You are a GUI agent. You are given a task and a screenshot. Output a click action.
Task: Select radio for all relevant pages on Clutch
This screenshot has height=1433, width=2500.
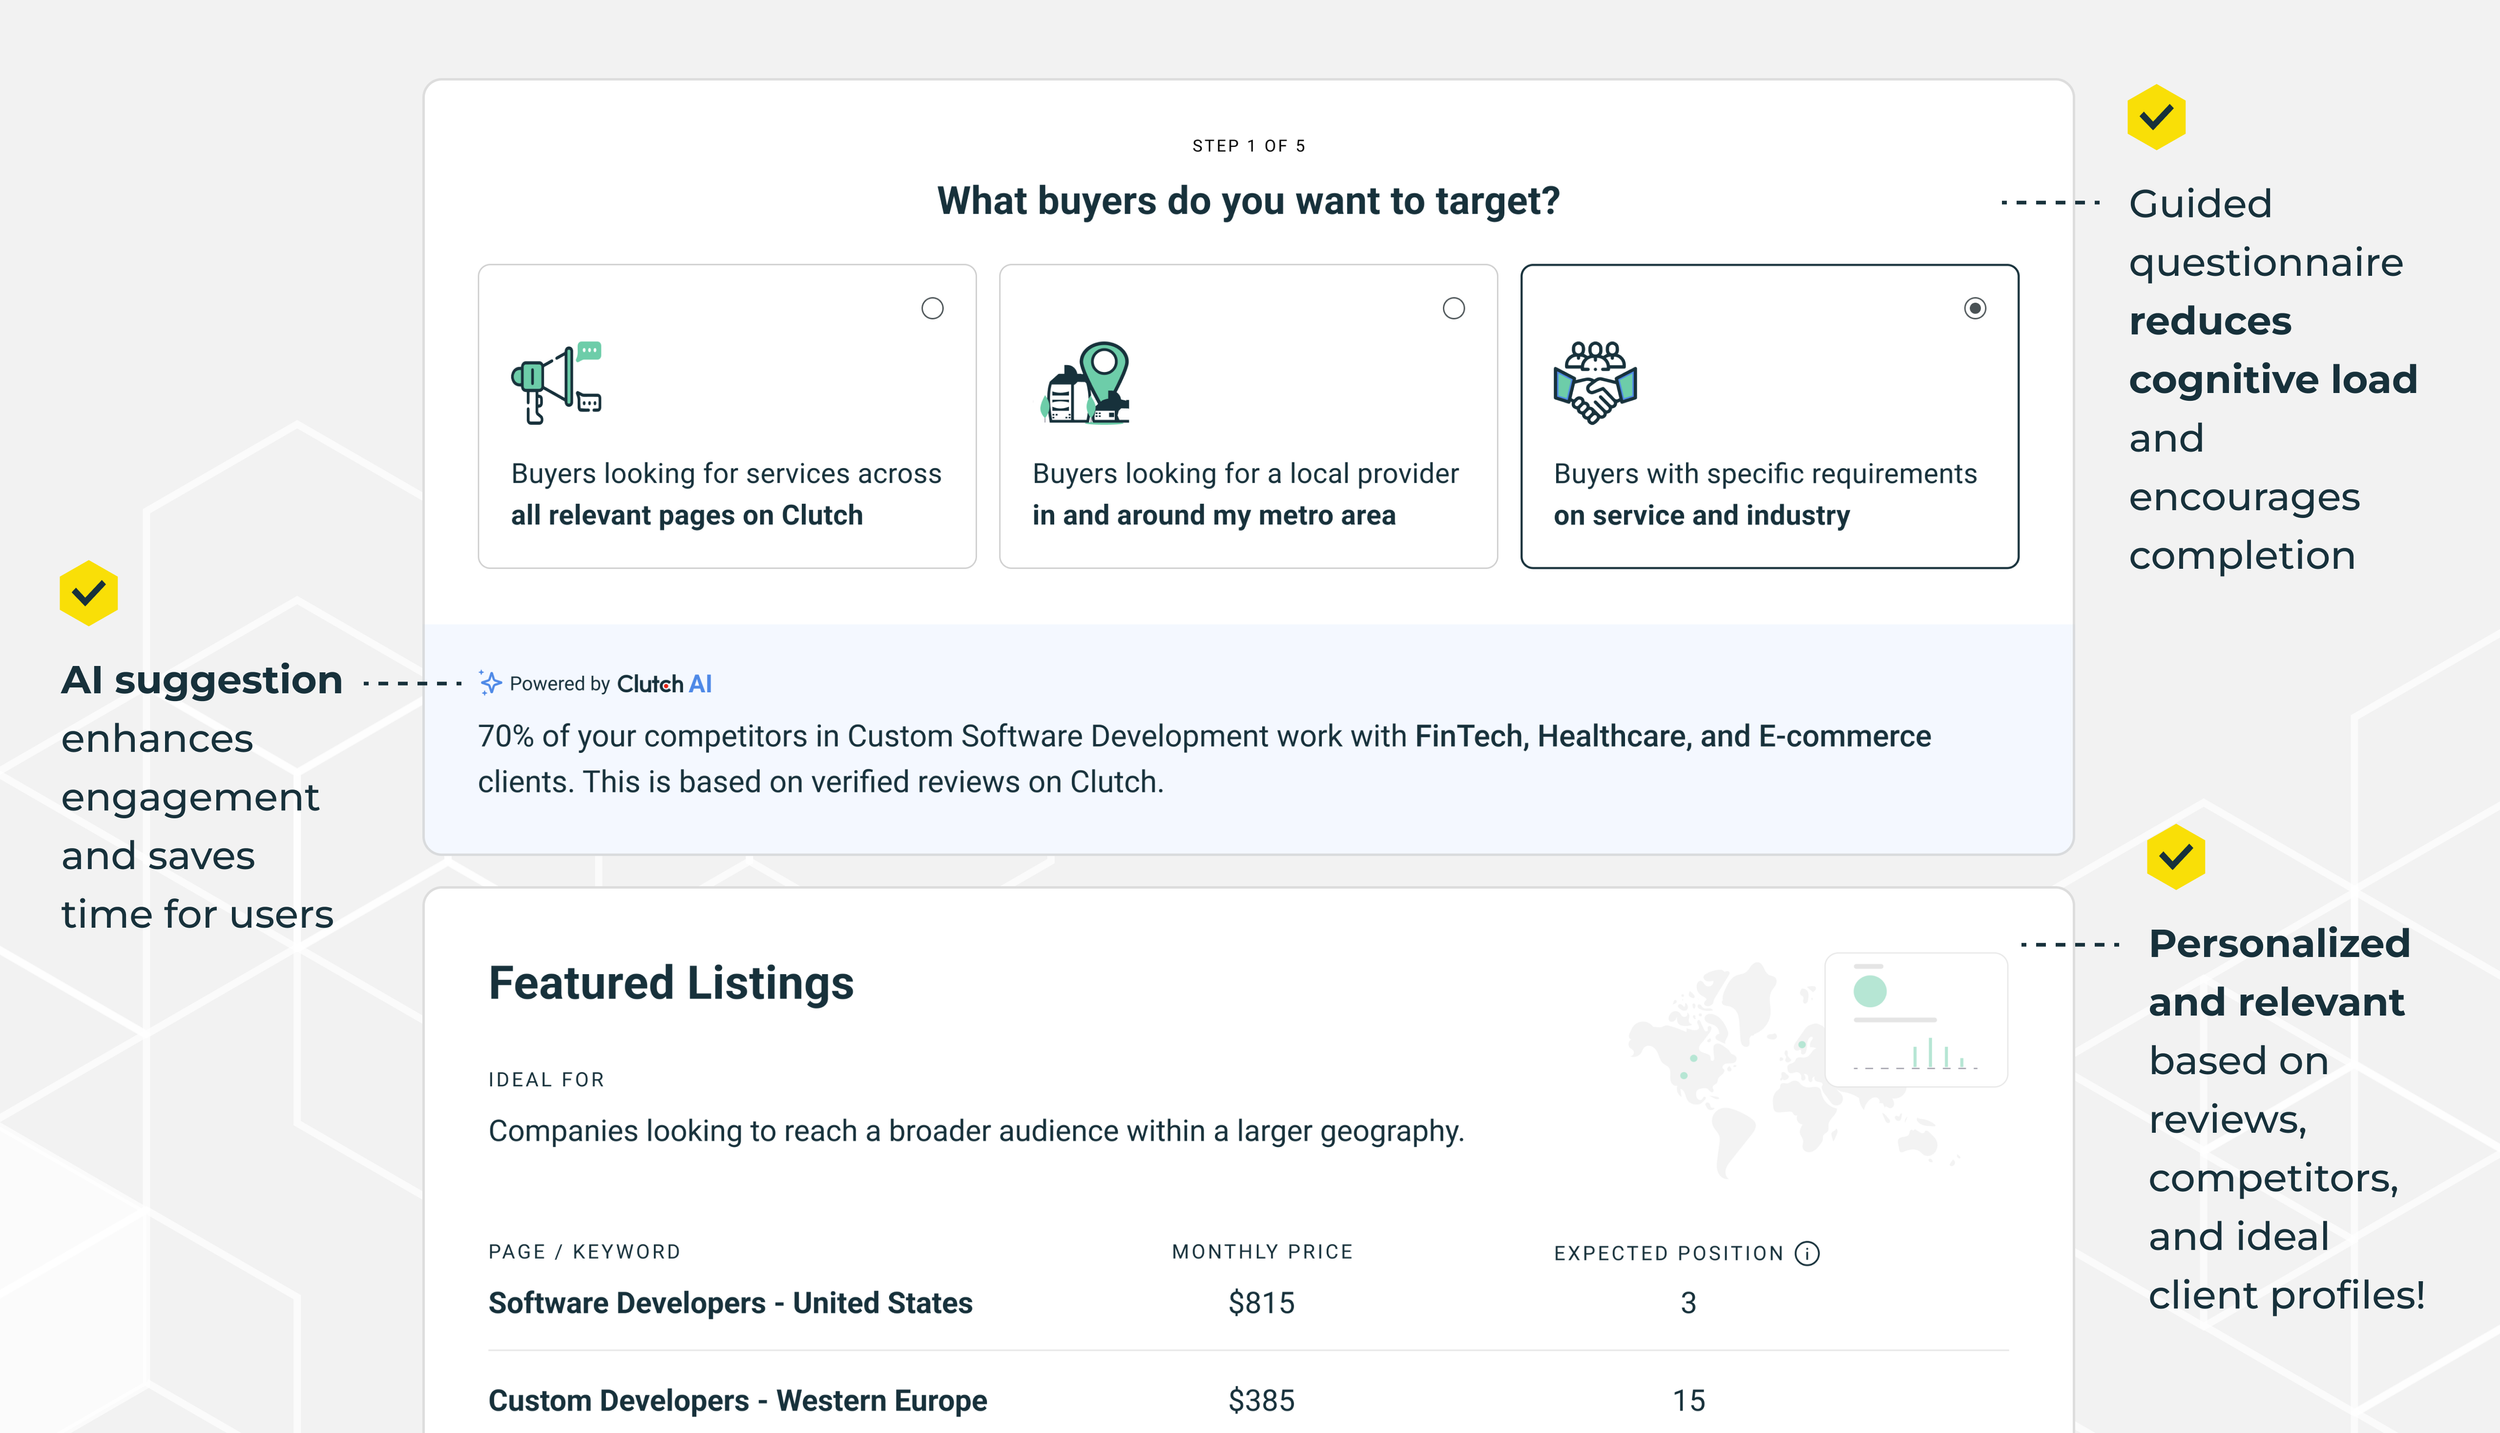pos(932,308)
